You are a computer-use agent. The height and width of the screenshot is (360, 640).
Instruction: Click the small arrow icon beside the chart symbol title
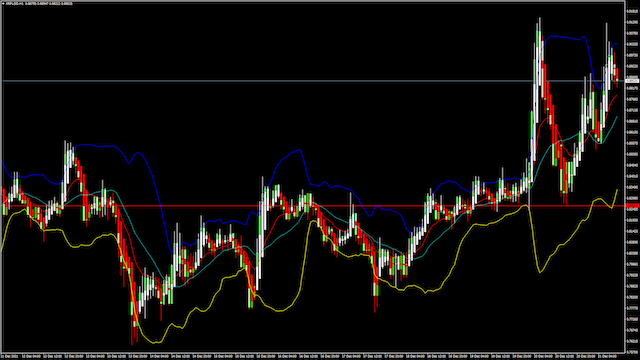[x=3, y=4]
